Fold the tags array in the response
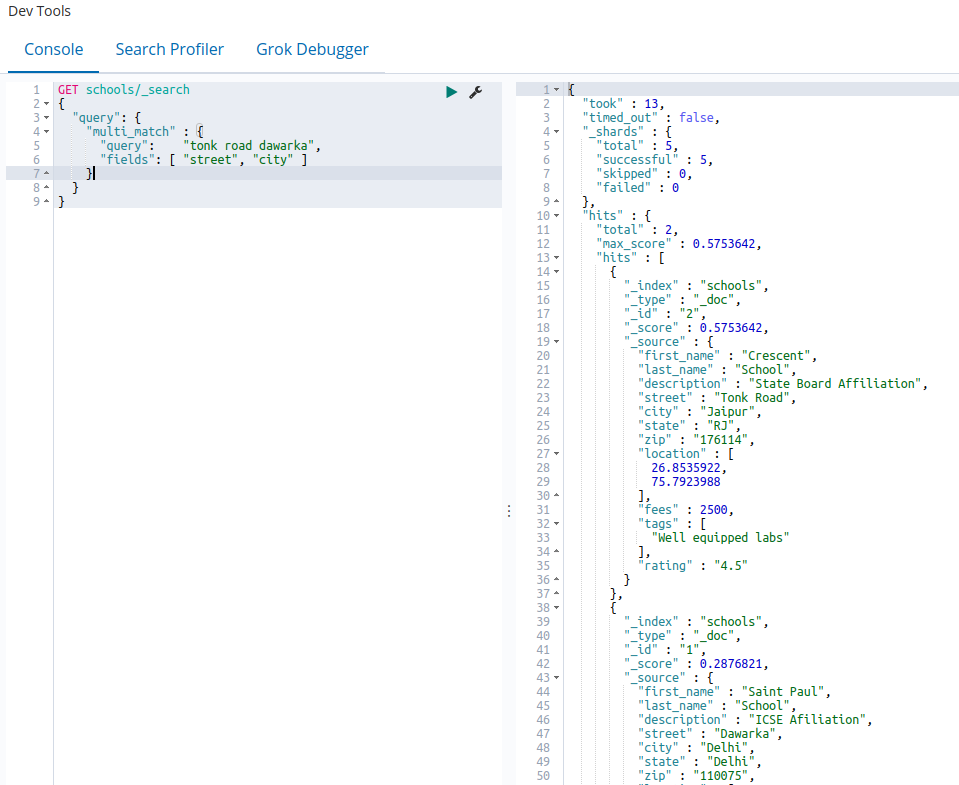 (x=557, y=524)
